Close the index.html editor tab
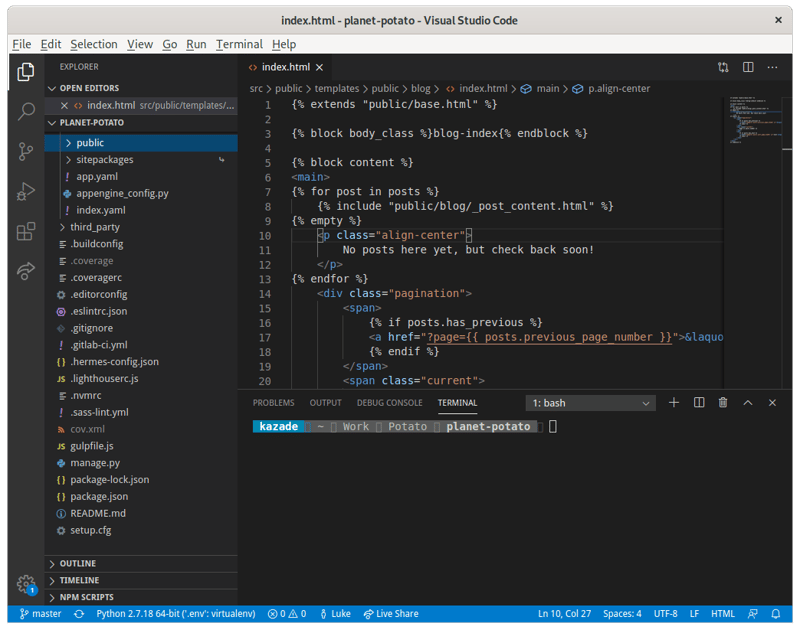 319,67
